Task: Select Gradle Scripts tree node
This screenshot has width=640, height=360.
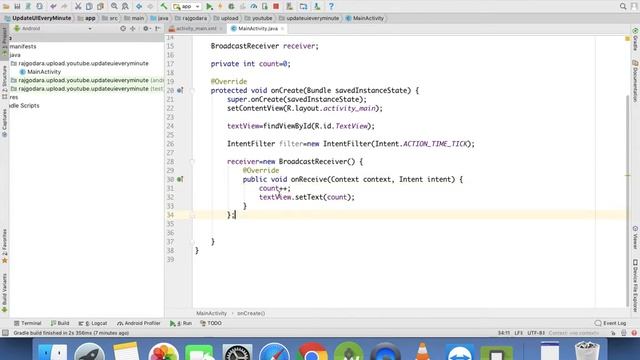Action: pyautogui.click(x=24, y=106)
